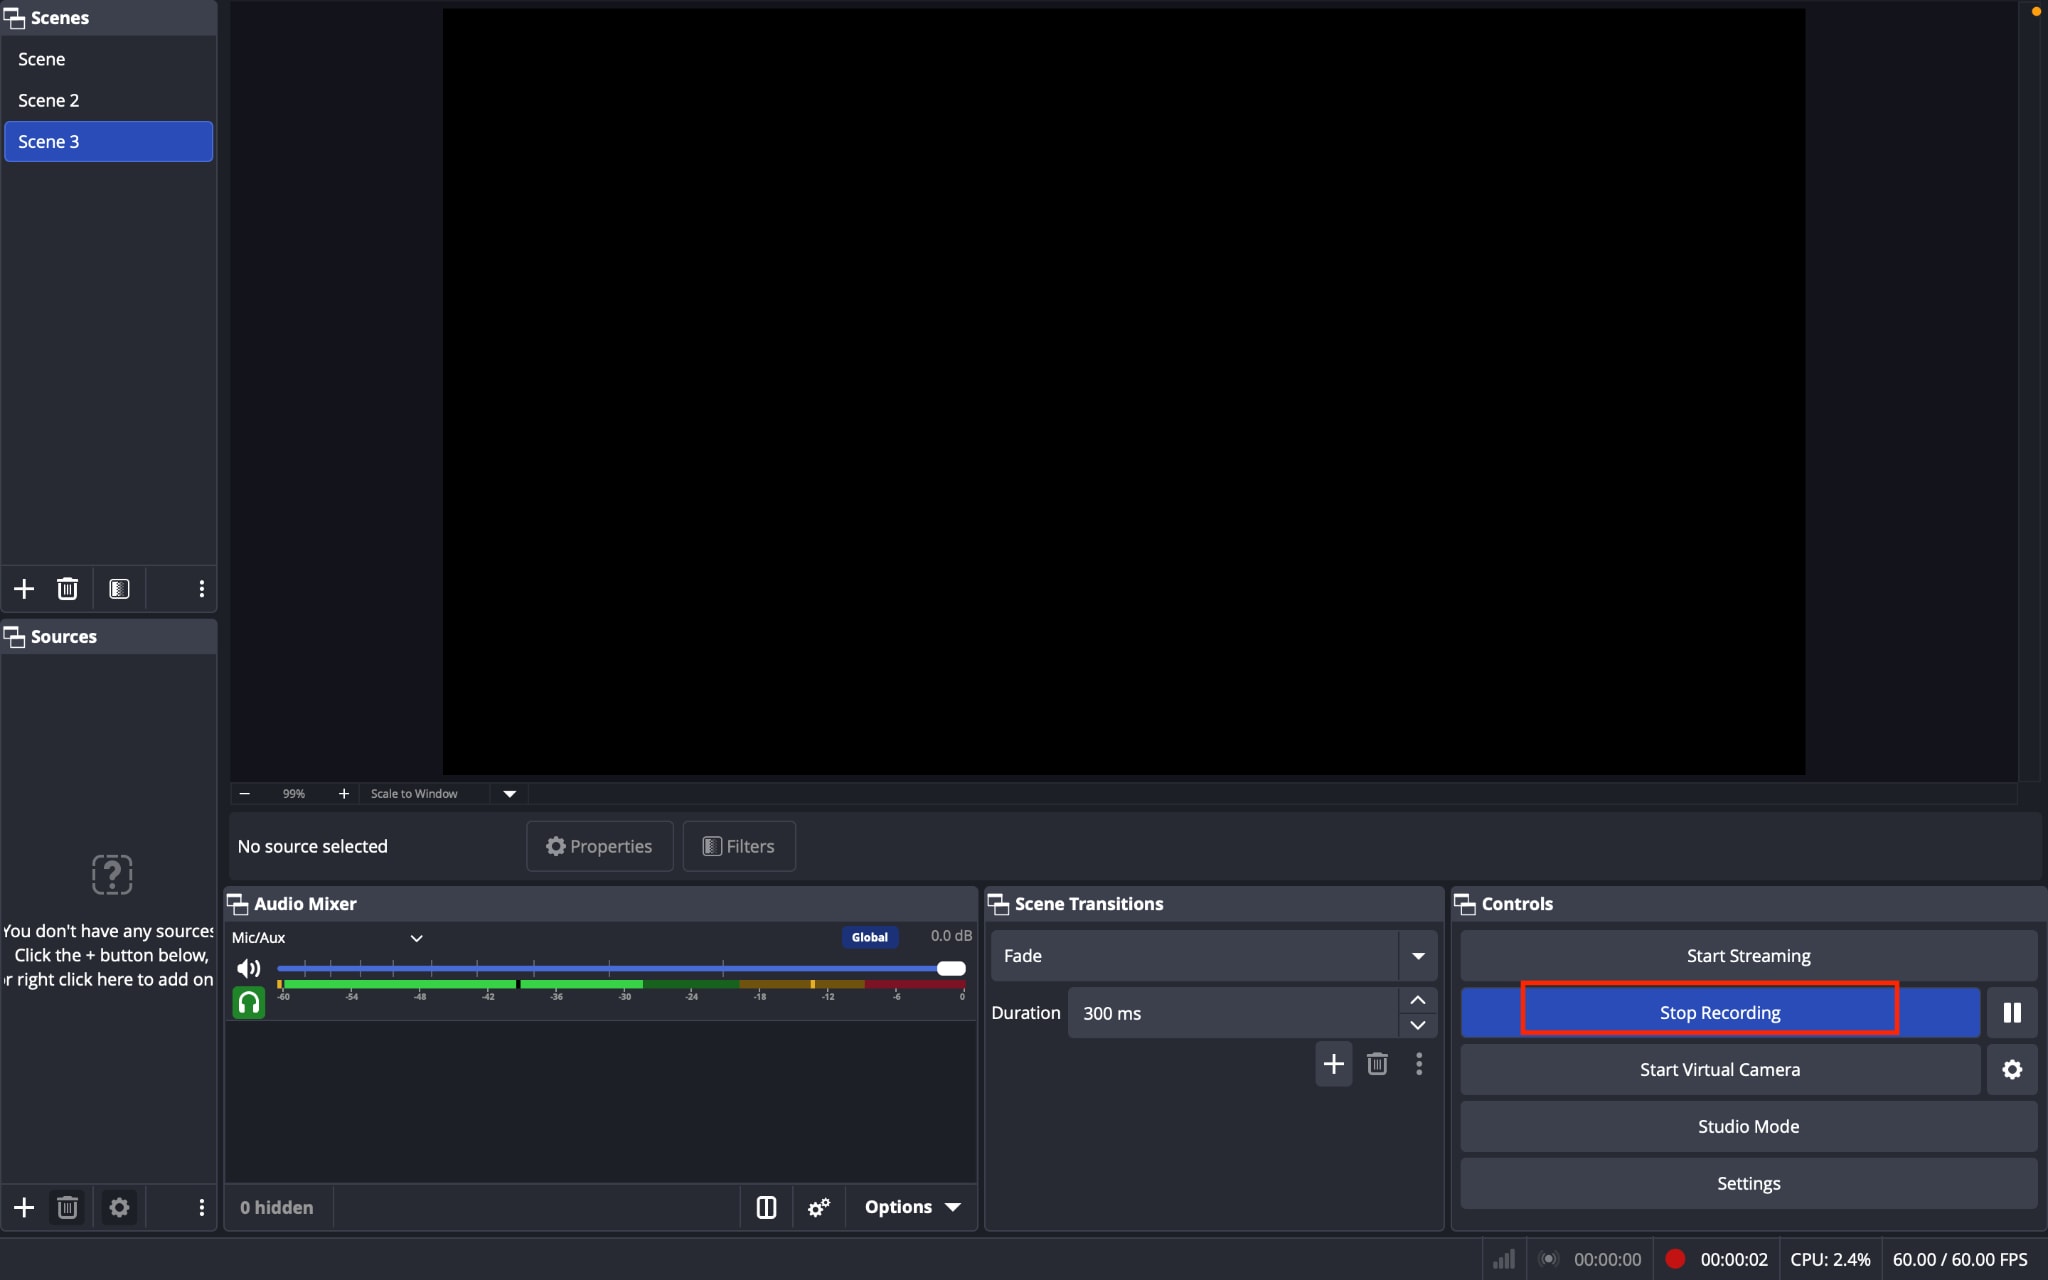Image resolution: width=2048 pixels, height=1280 pixels.
Task: Click Start Virtual Camera button
Action: (1720, 1070)
